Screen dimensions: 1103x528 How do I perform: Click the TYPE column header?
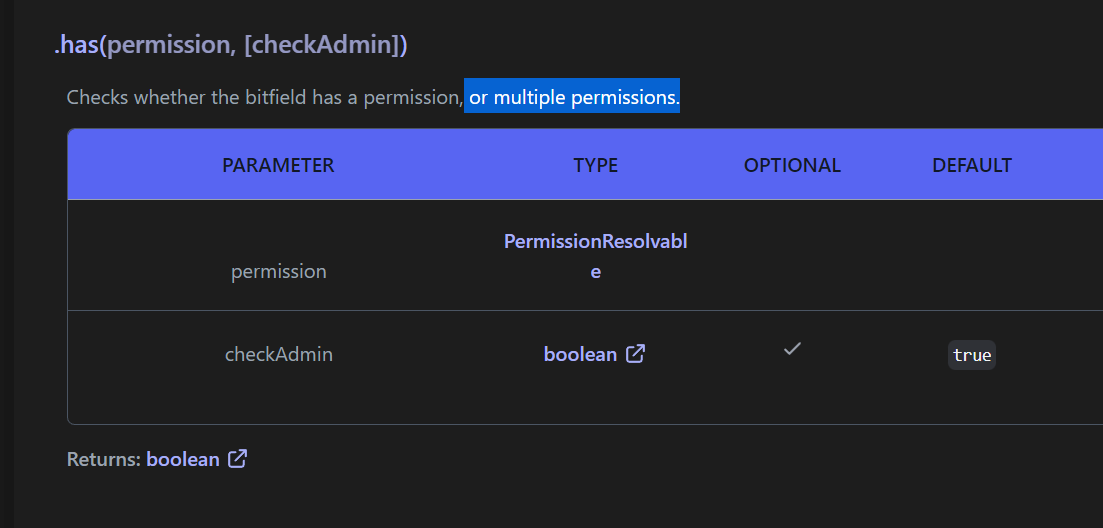[596, 165]
